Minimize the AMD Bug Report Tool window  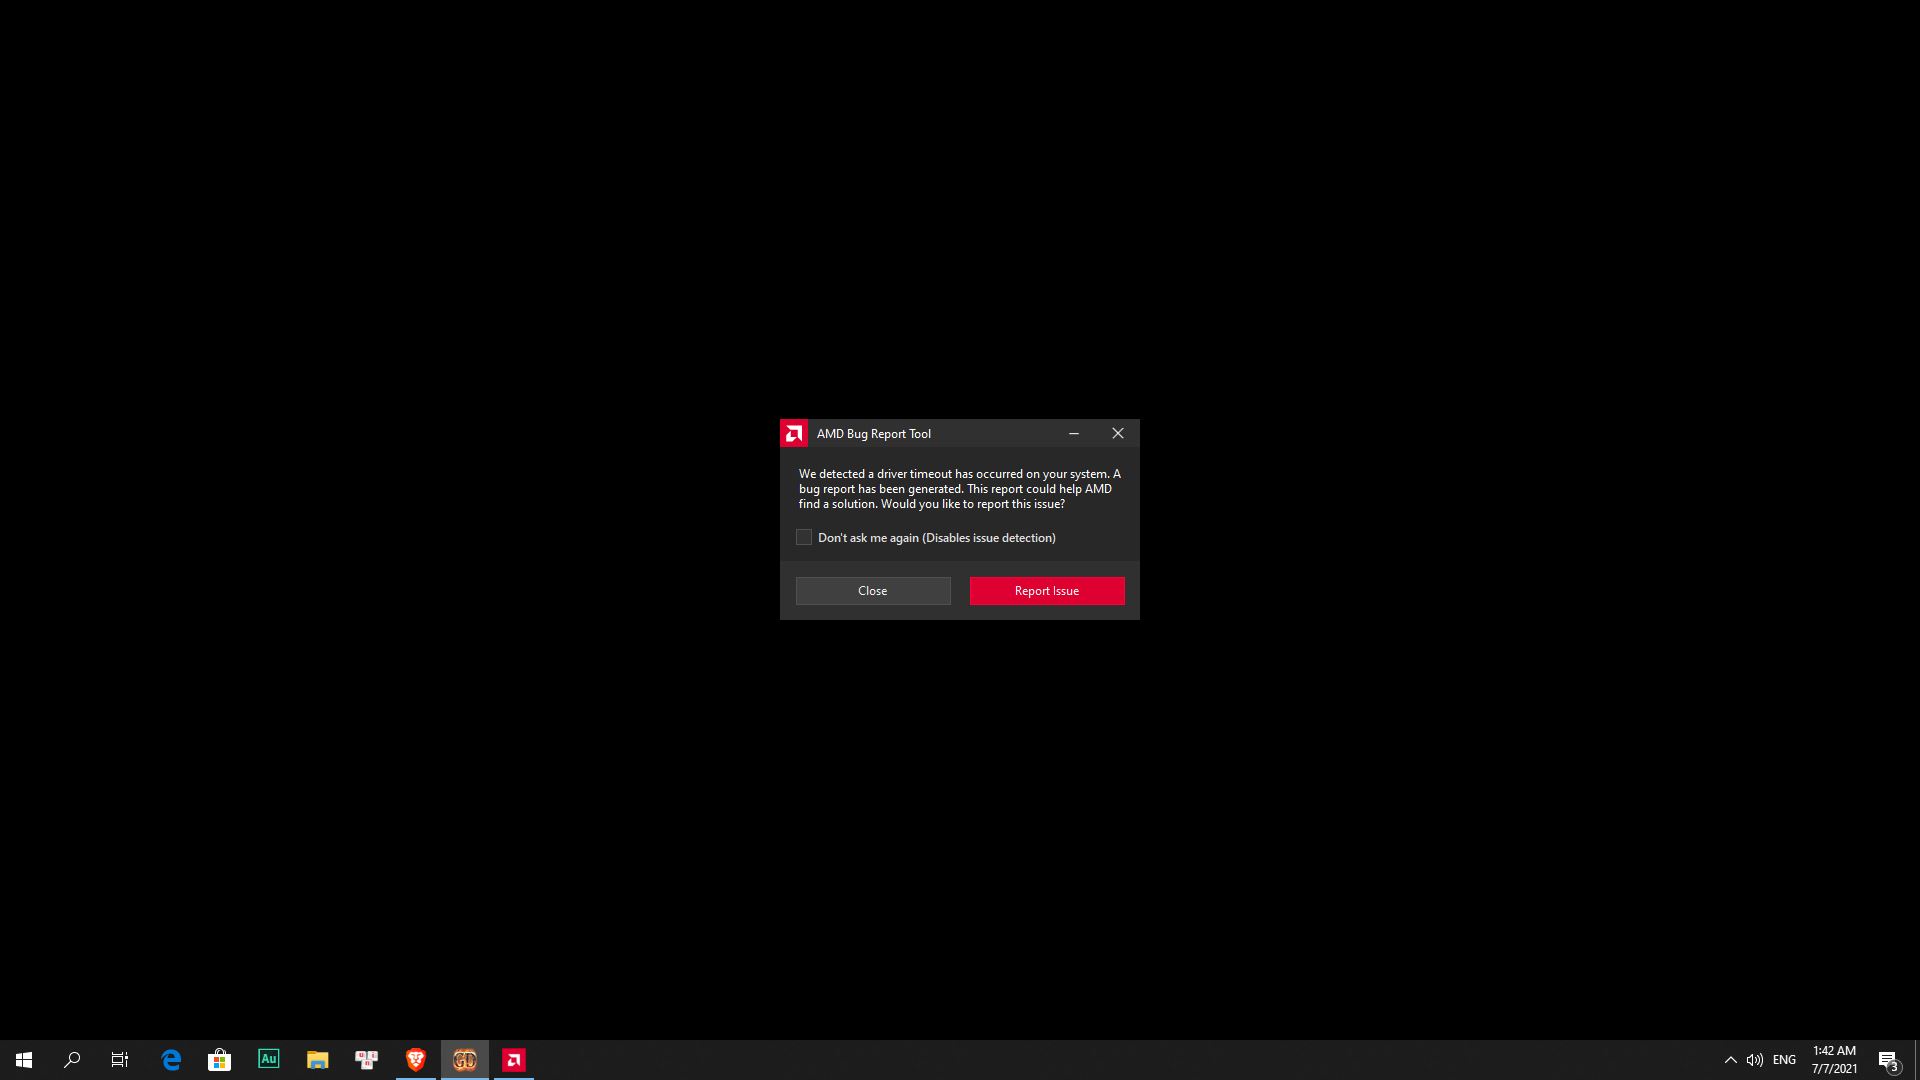(1074, 433)
